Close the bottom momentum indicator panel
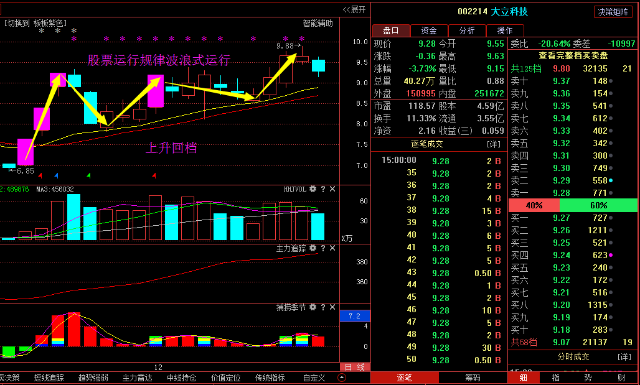640x385 pixels. click(332, 307)
